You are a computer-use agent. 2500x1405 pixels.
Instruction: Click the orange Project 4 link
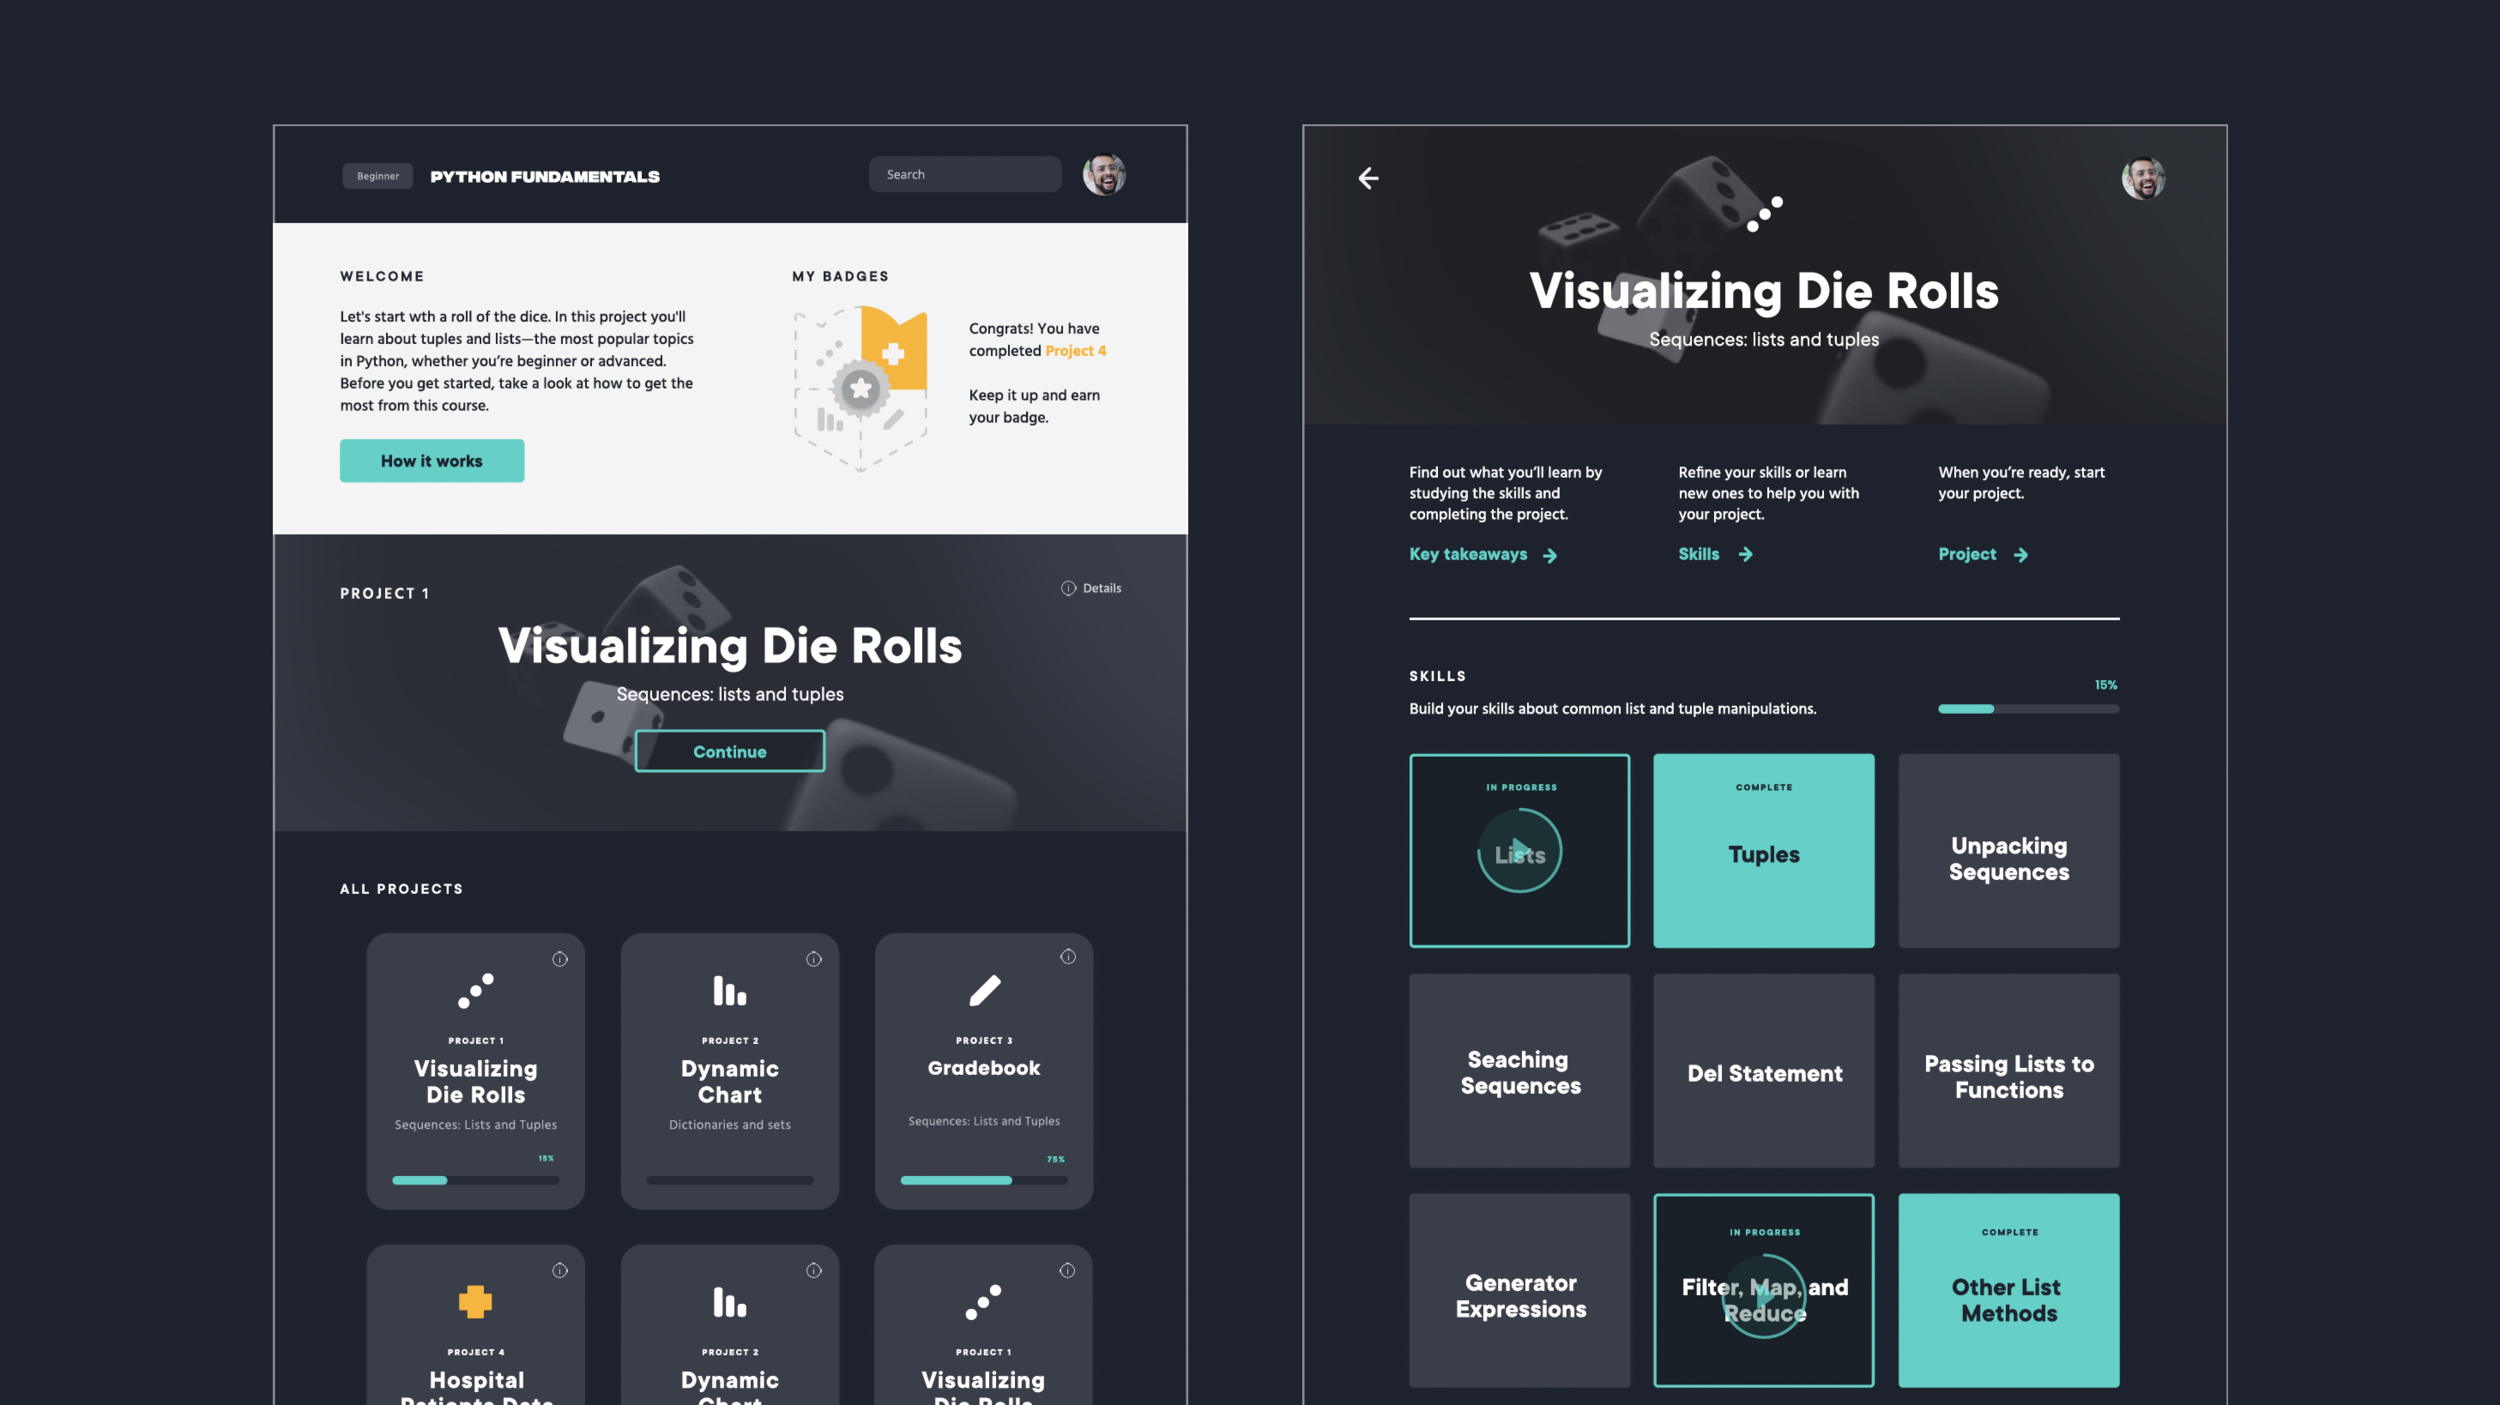(x=1075, y=351)
